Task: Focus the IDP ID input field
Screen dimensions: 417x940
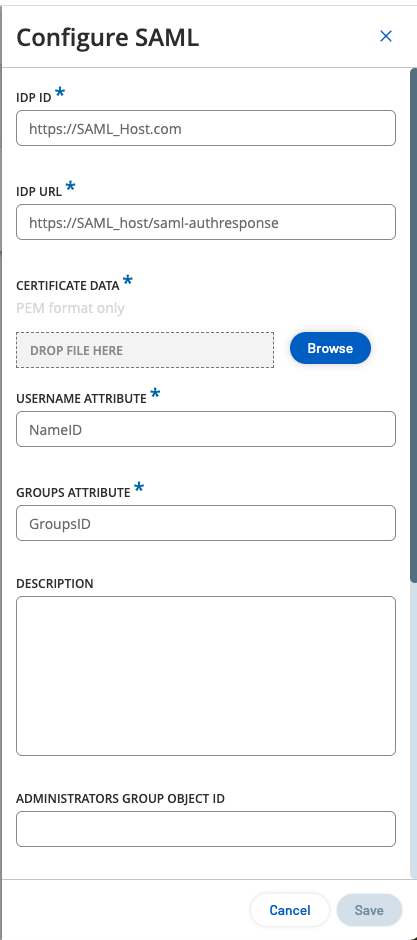Action: [x=206, y=128]
